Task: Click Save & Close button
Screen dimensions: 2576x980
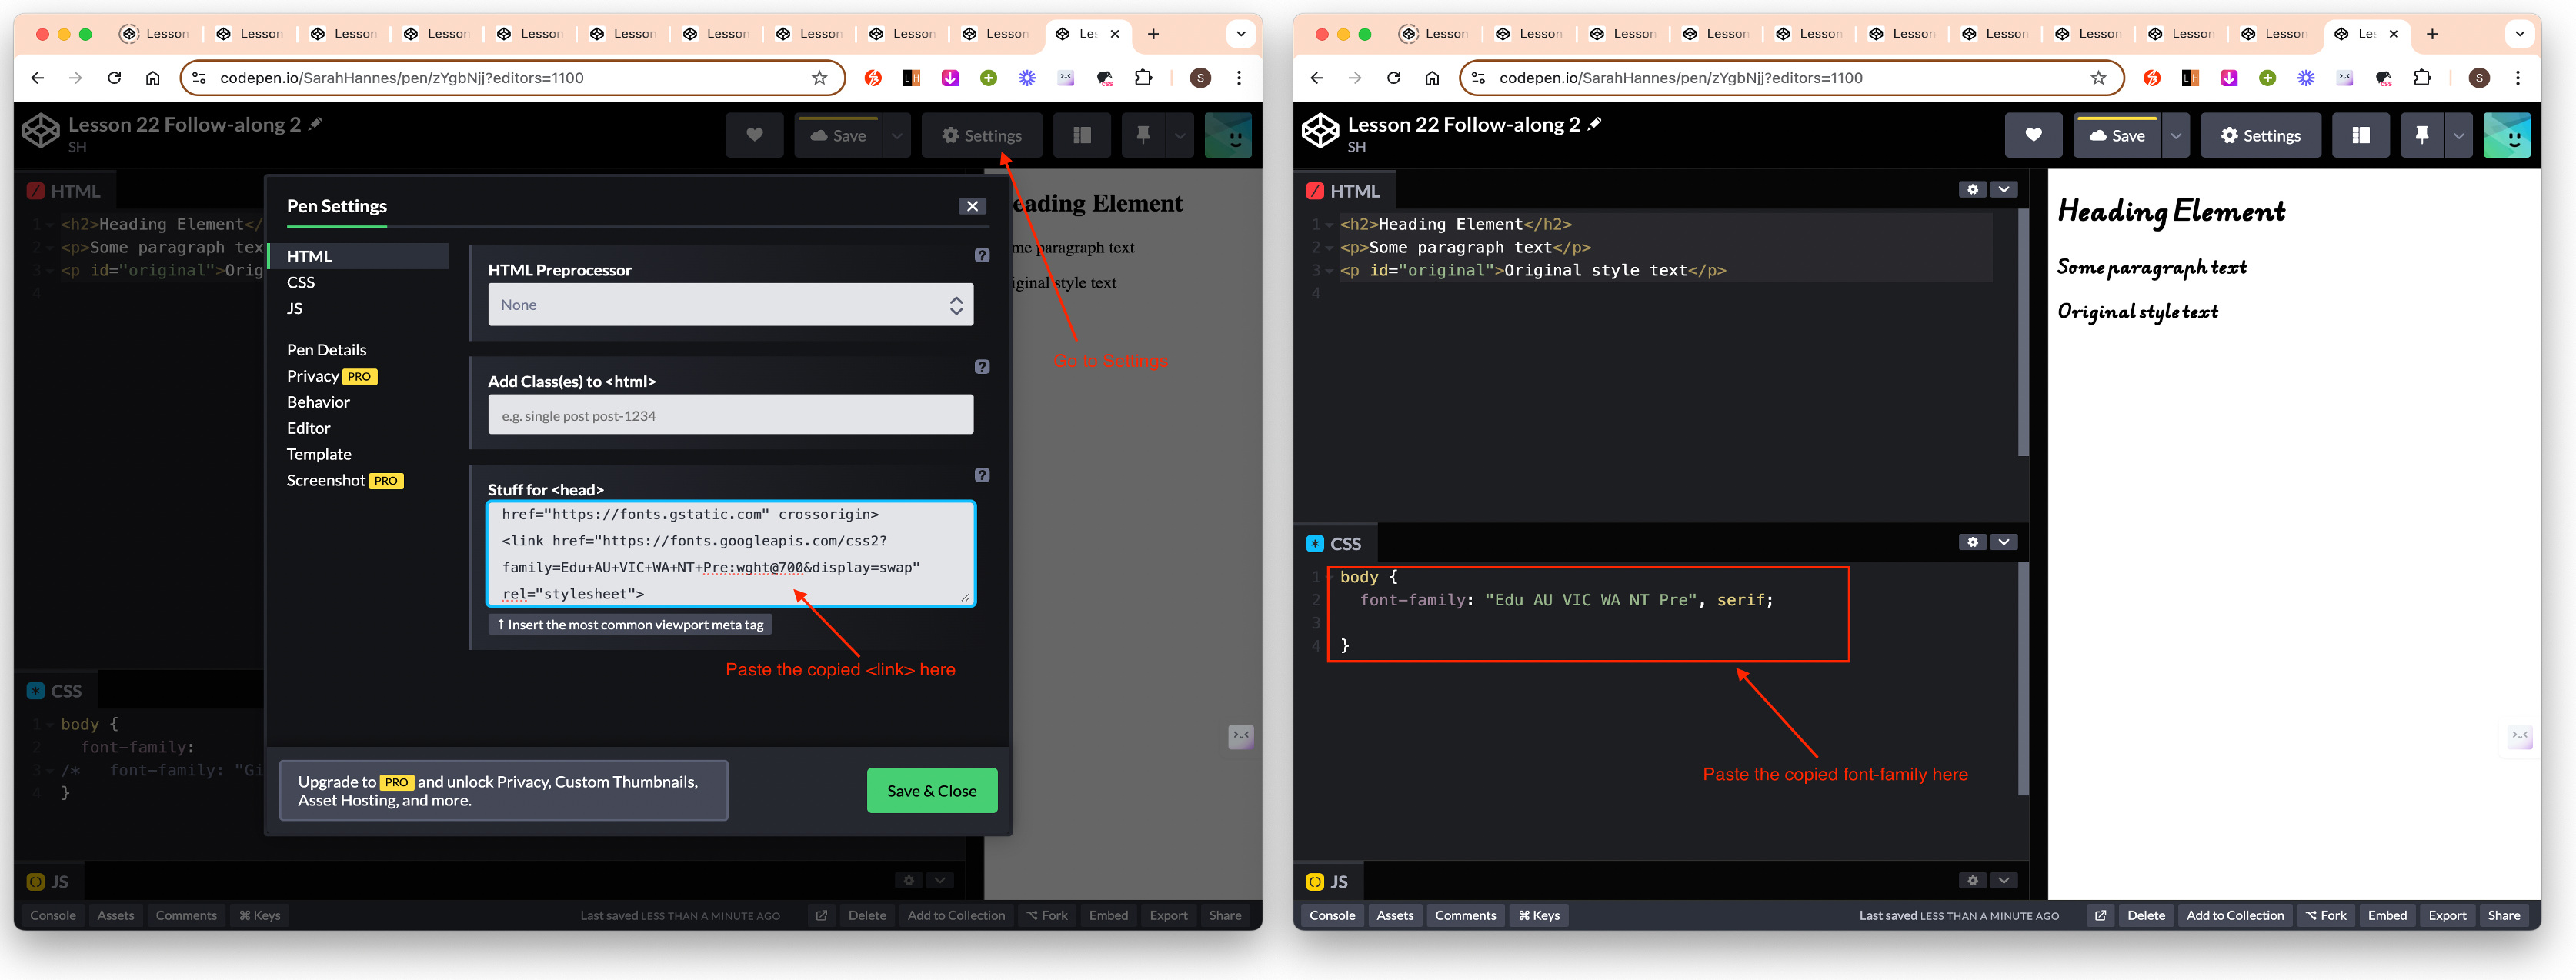Action: (932, 791)
